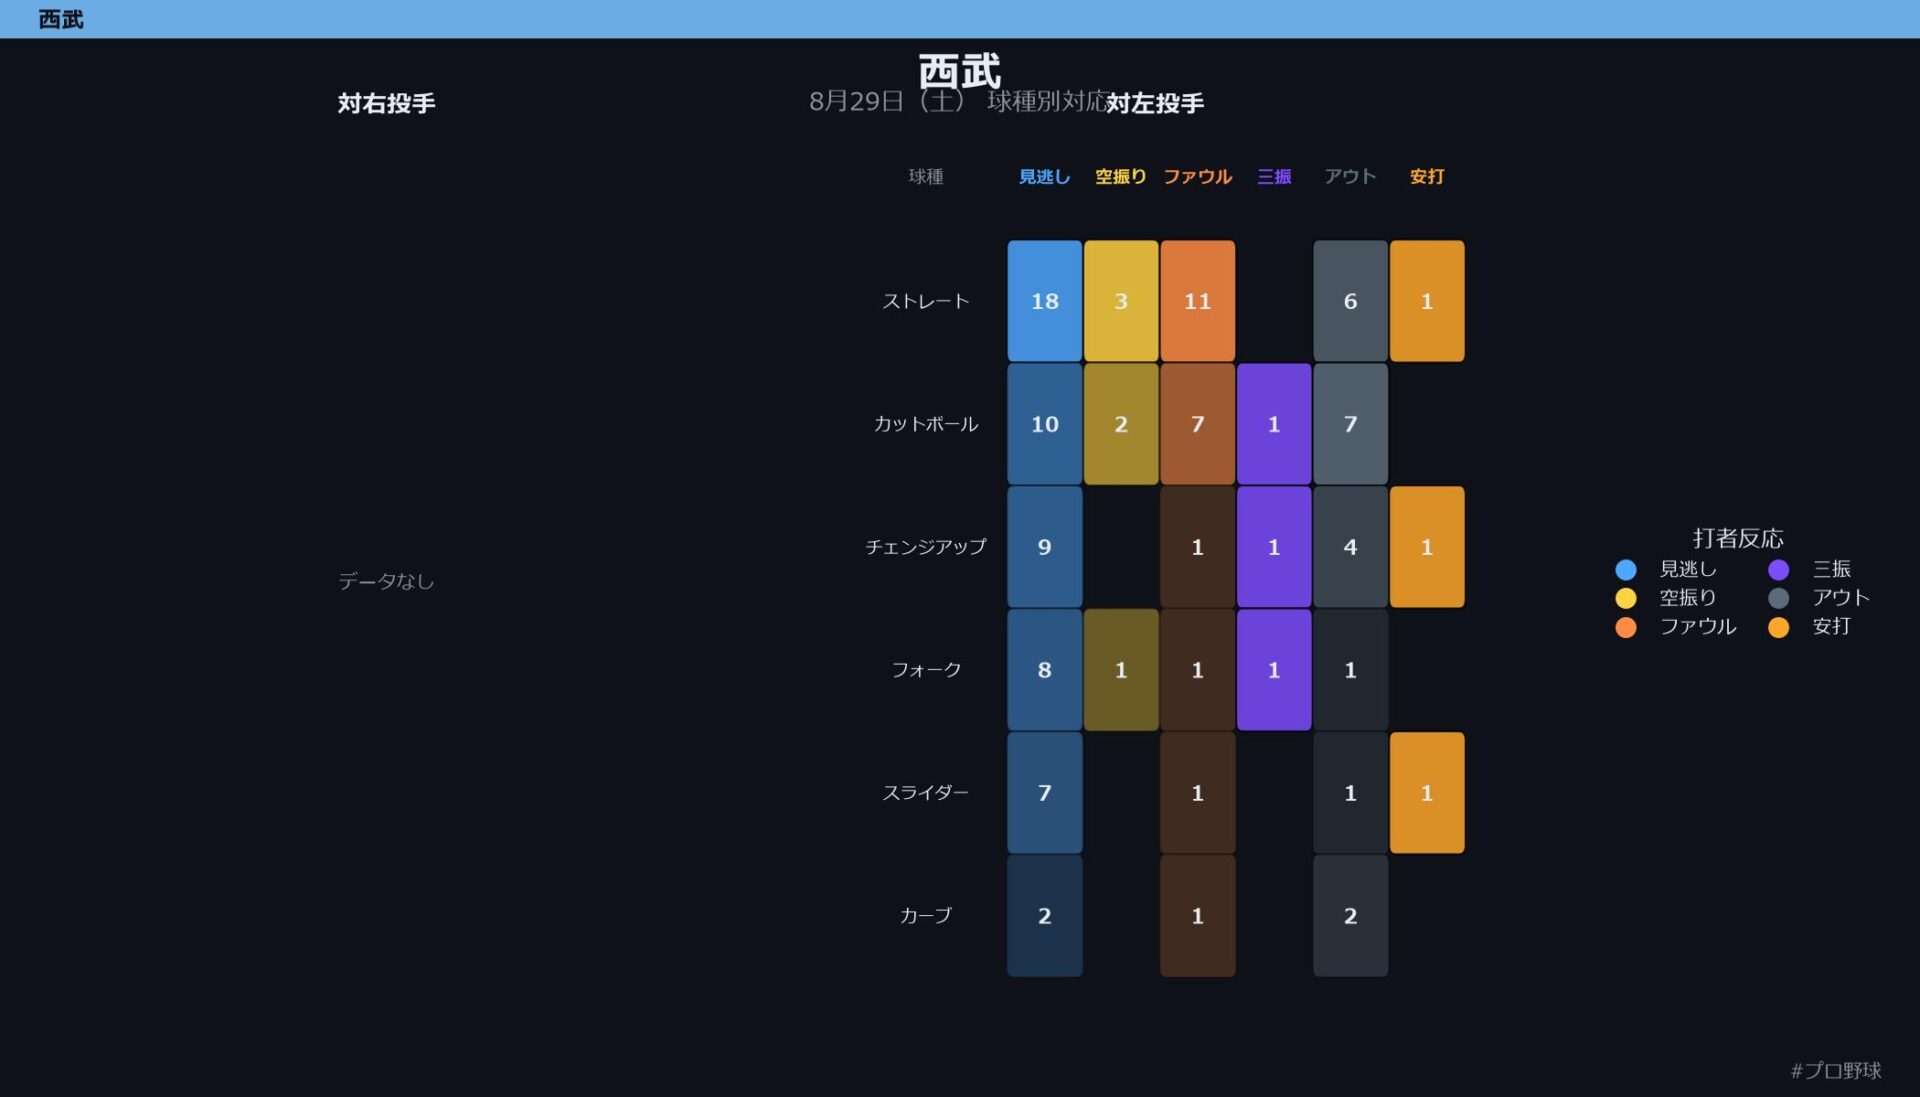Select the フォーク row label
This screenshot has width=1920, height=1097.
point(926,670)
